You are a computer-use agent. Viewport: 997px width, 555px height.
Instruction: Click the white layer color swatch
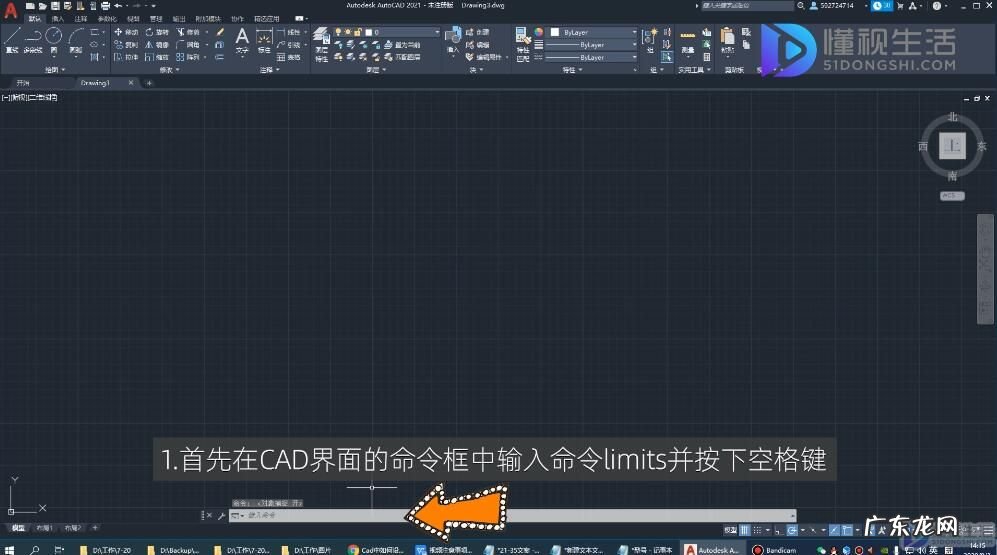click(x=369, y=32)
